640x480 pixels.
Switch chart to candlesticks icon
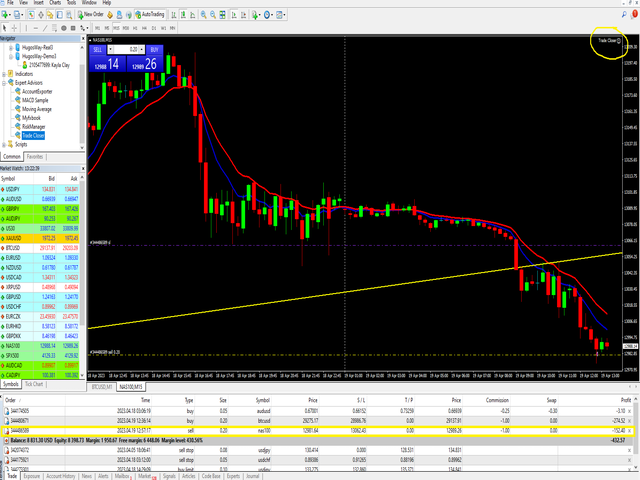tap(183, 15)
